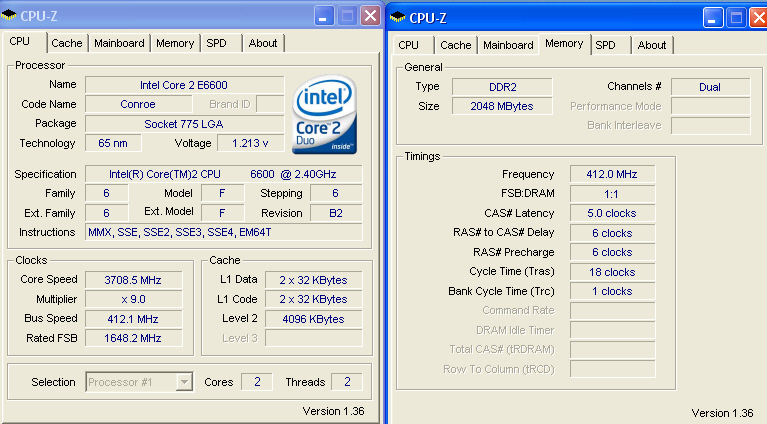This screenshot has height=424, width=767.
Task: Click the Technology value 65 nm
Action: [x=113, y=143]
